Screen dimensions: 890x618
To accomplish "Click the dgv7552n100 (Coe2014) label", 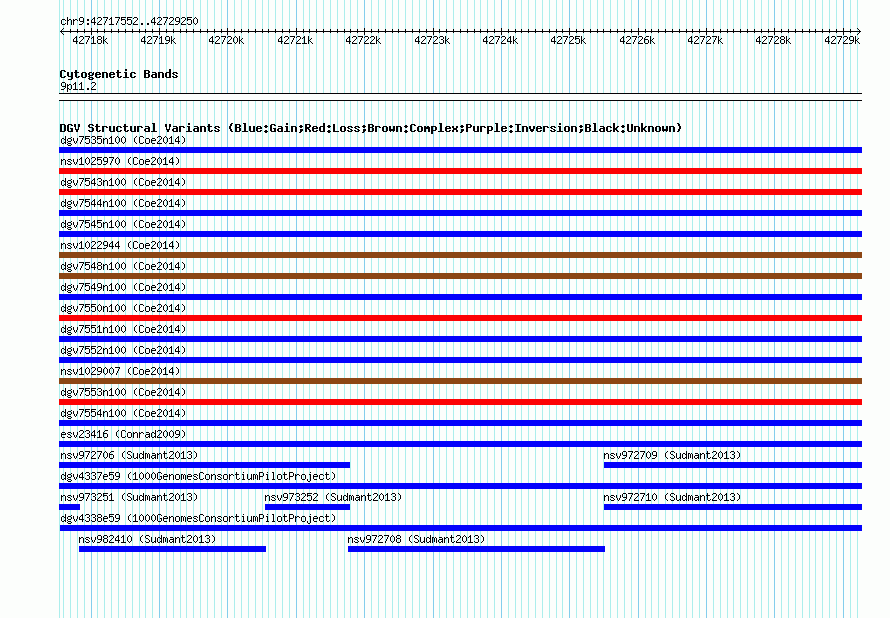I will 123,350.
